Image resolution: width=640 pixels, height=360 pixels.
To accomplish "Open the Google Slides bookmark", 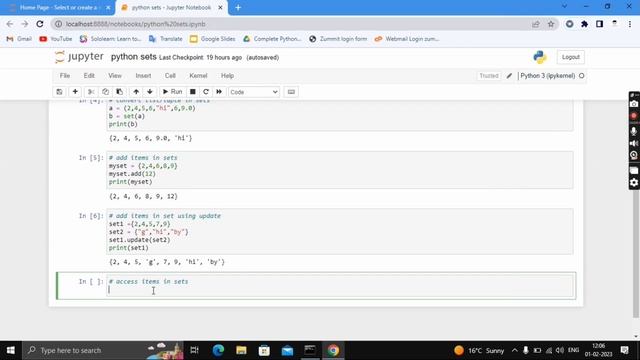I will pyautogui.click(x=213, y=39).
